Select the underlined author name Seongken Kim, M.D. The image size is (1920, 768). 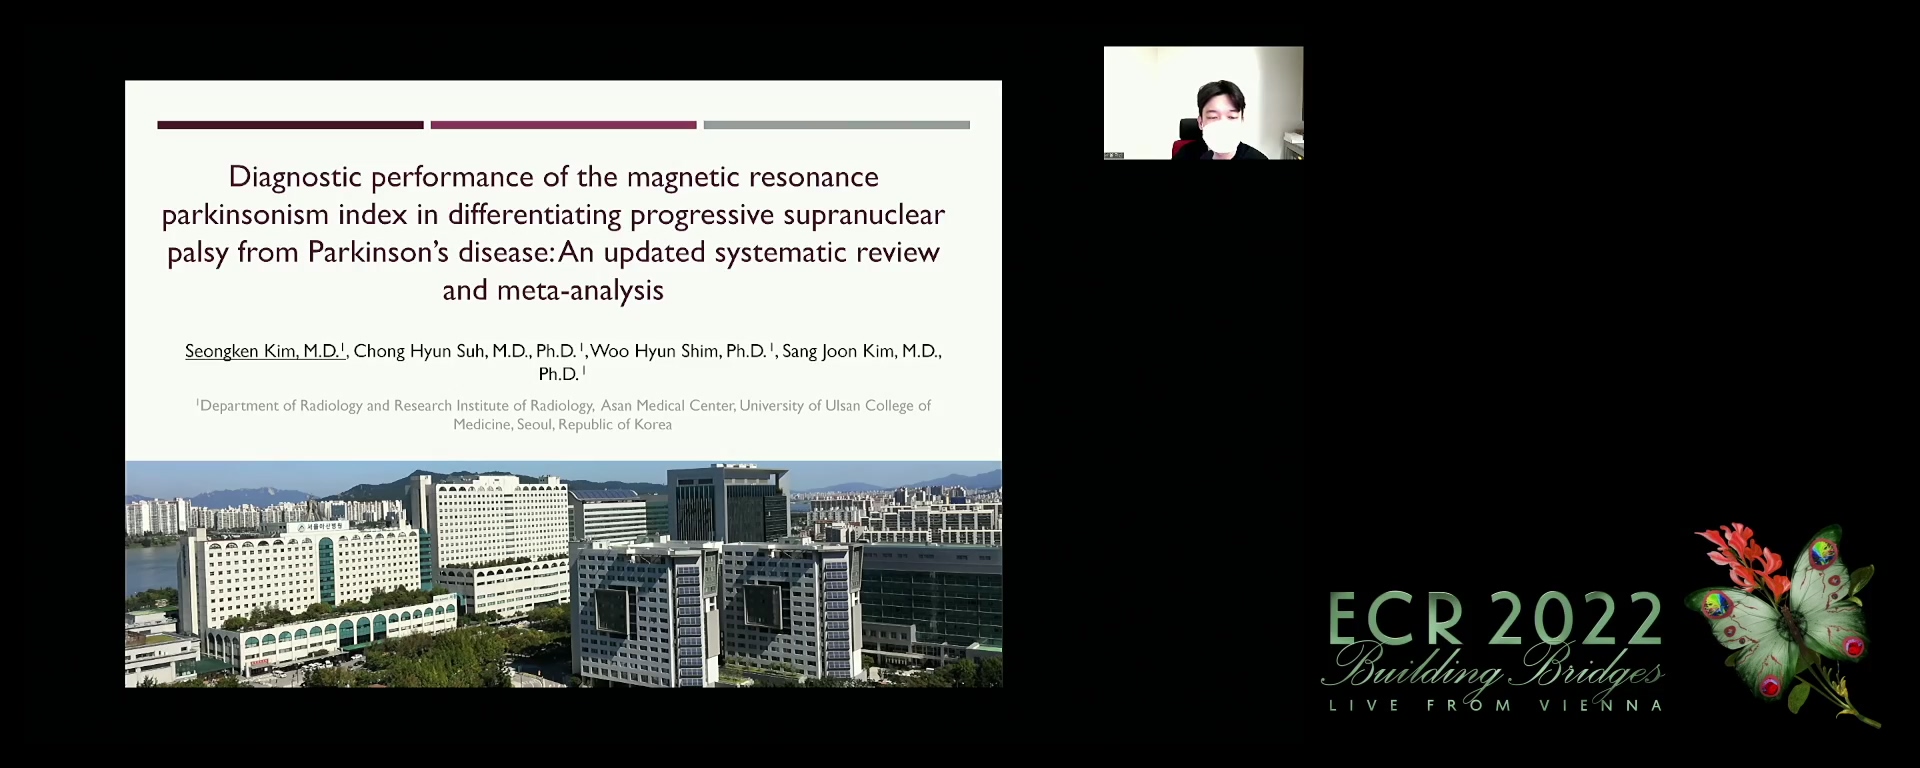(263, 351)
